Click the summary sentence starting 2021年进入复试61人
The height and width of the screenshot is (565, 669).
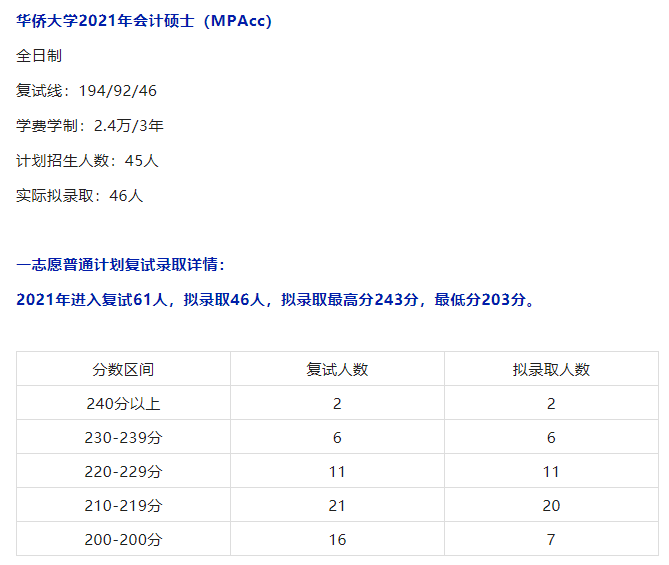point(276,300)
